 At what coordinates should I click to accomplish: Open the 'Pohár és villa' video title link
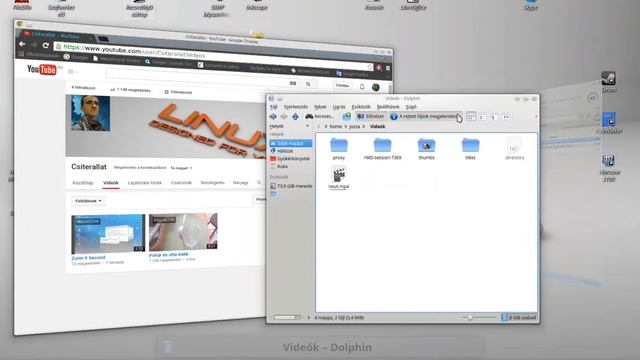tap(169, 255)
